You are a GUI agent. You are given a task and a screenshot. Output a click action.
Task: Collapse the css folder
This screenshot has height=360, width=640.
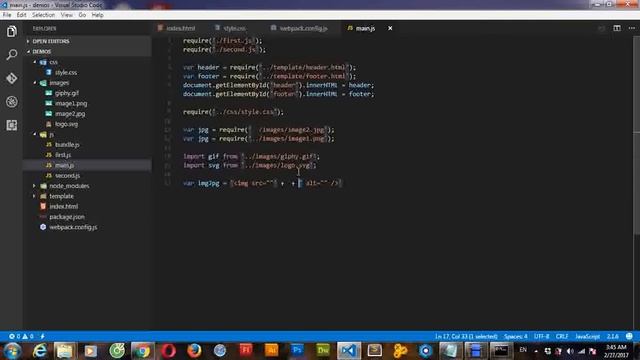53,62
